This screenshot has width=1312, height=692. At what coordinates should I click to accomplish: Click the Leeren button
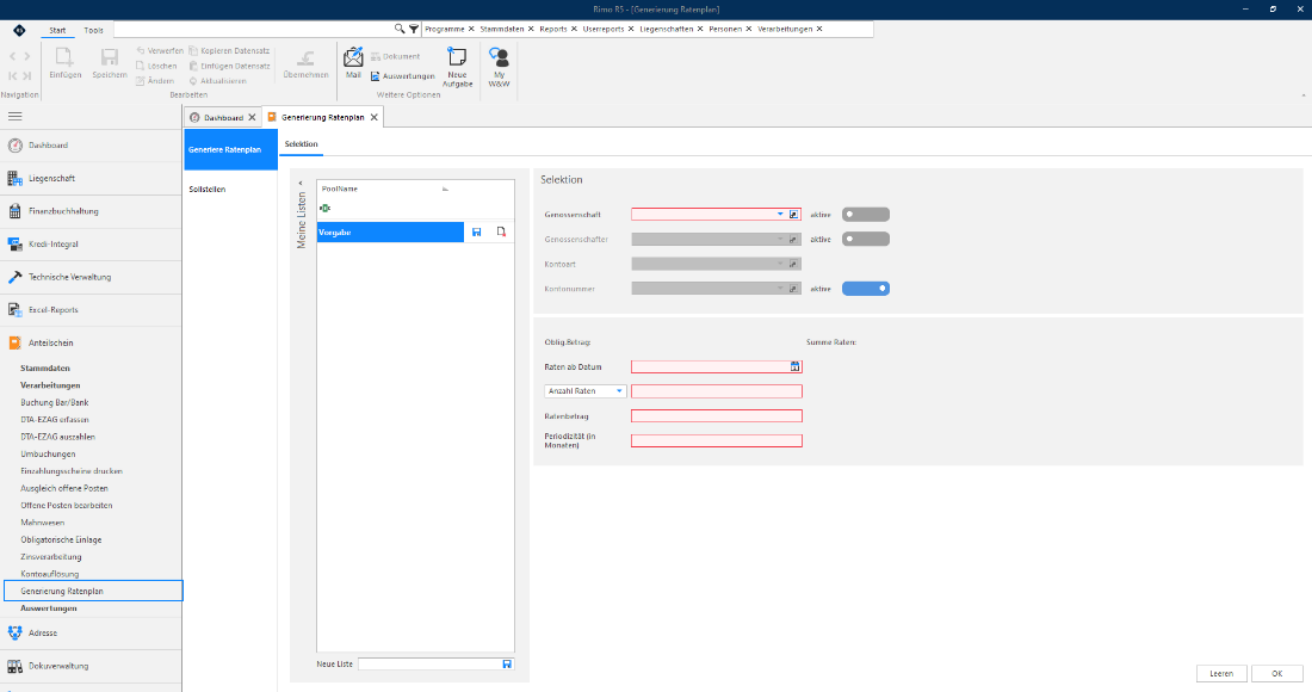tap(1221, 674)
